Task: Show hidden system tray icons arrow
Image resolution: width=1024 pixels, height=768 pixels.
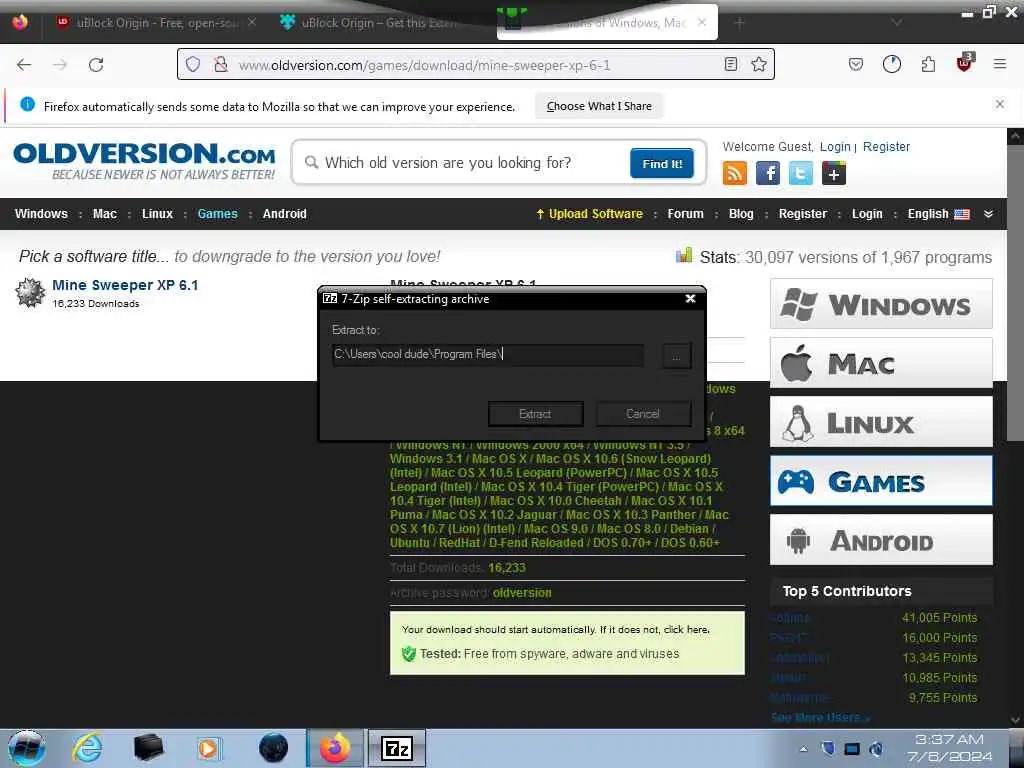Action: 803,749
